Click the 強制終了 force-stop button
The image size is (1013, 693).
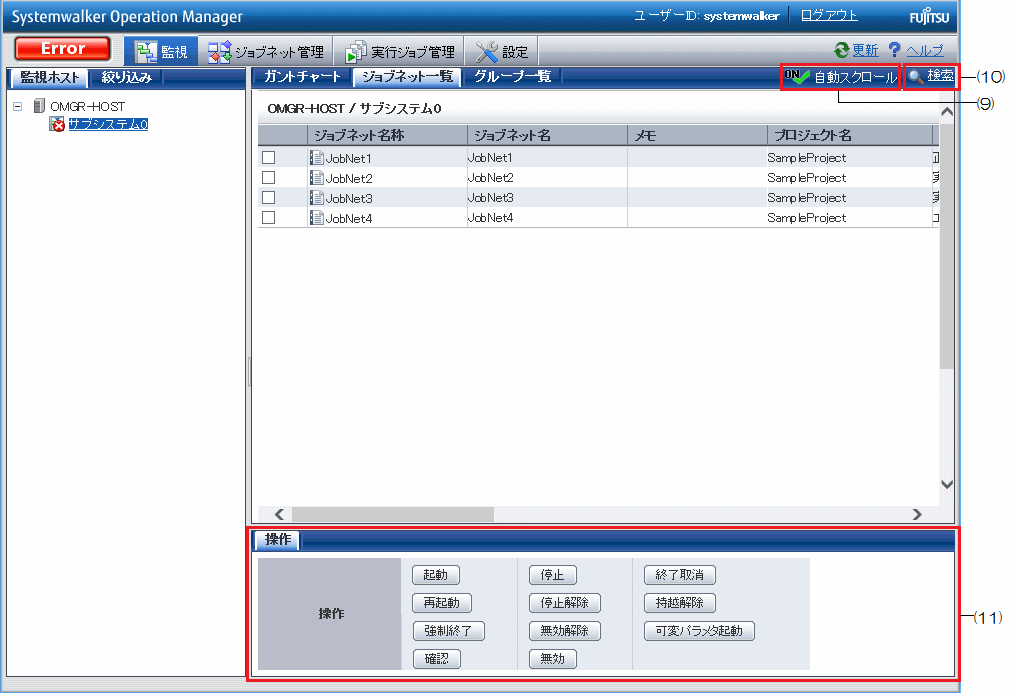click(x=448, y=631)
